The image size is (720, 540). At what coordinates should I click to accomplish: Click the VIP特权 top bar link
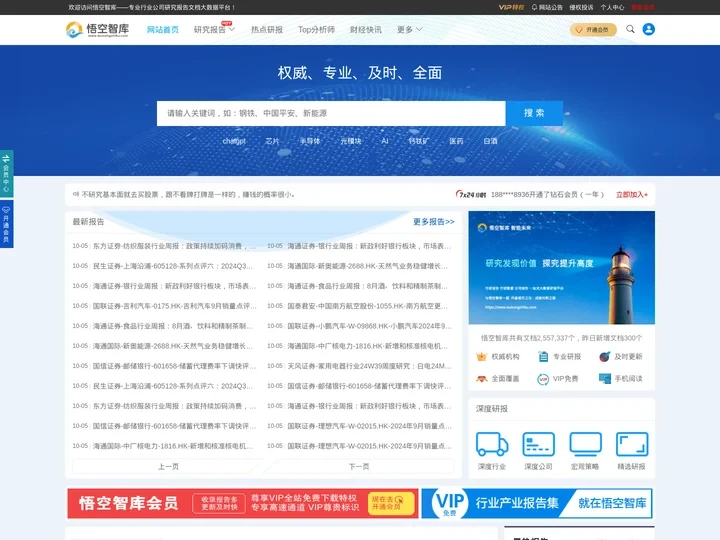pos(511,7)
